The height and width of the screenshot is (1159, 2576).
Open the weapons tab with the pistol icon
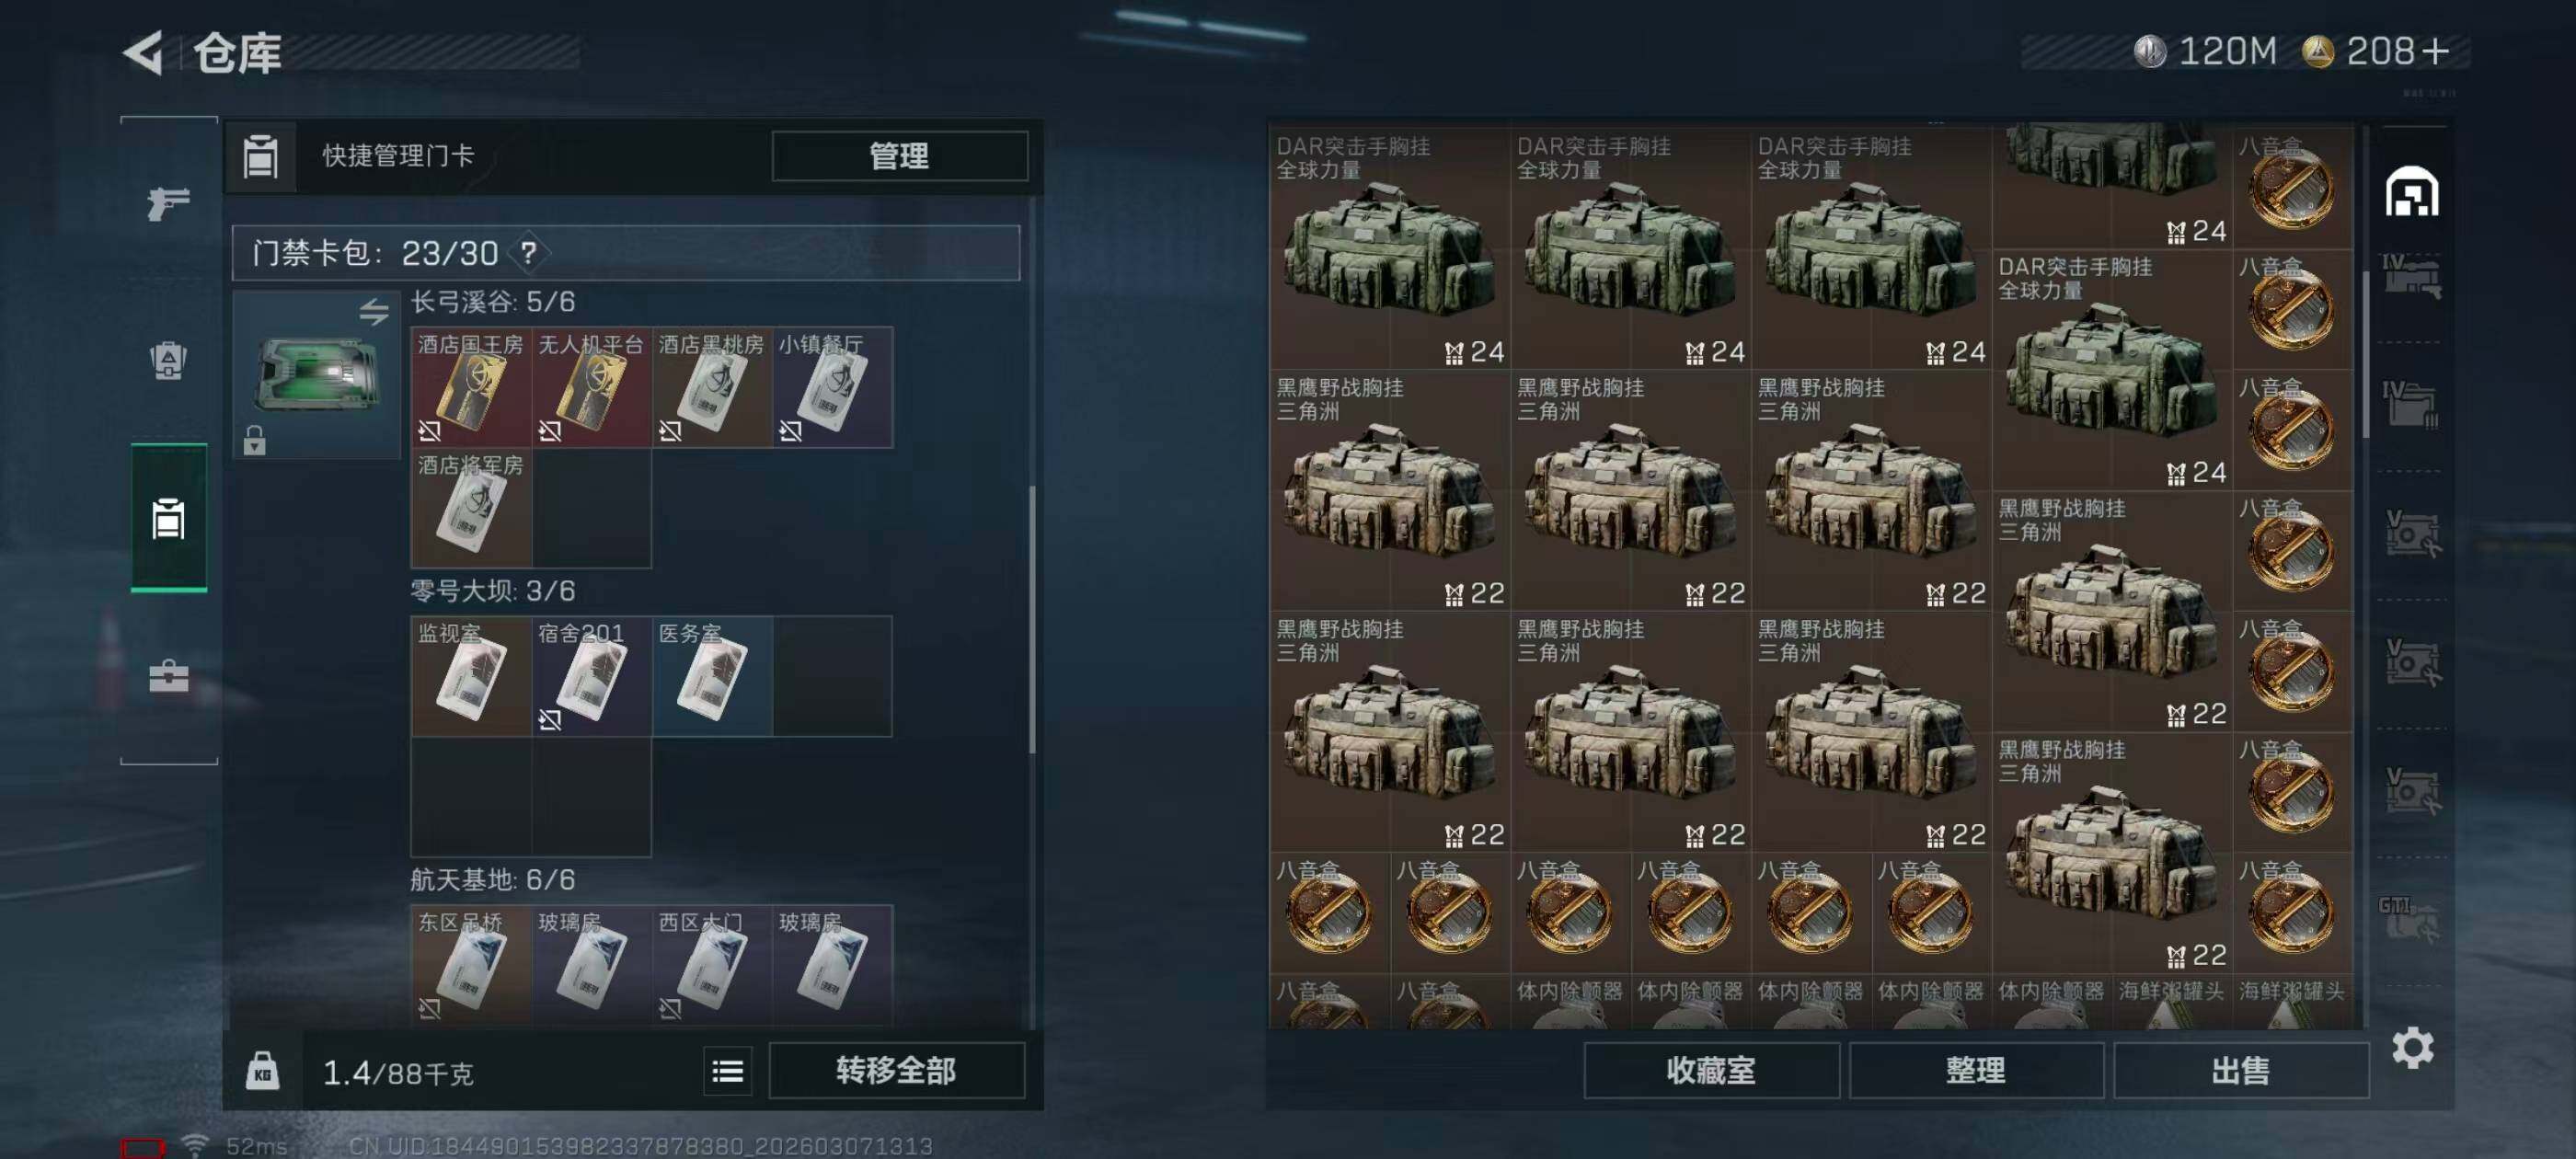(x=168, y=203)
